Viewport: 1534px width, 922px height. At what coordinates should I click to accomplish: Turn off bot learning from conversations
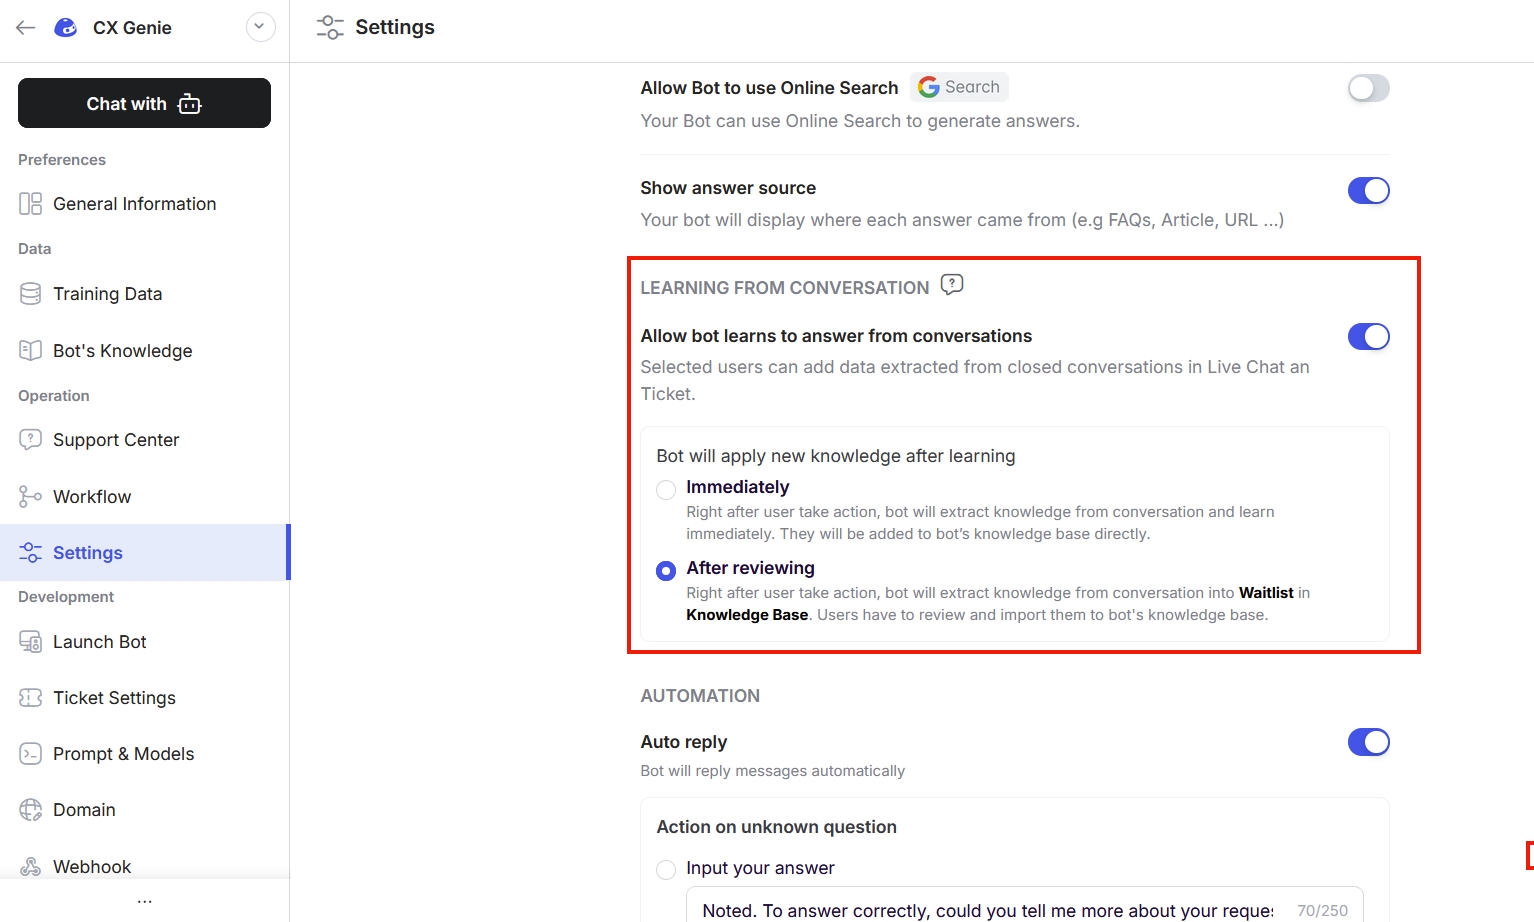point(1368,337)
